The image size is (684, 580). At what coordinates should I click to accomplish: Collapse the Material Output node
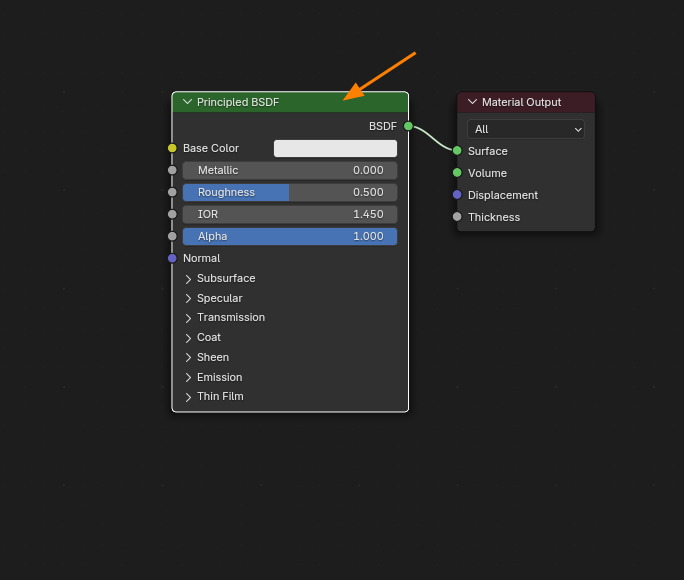point(472,102)
